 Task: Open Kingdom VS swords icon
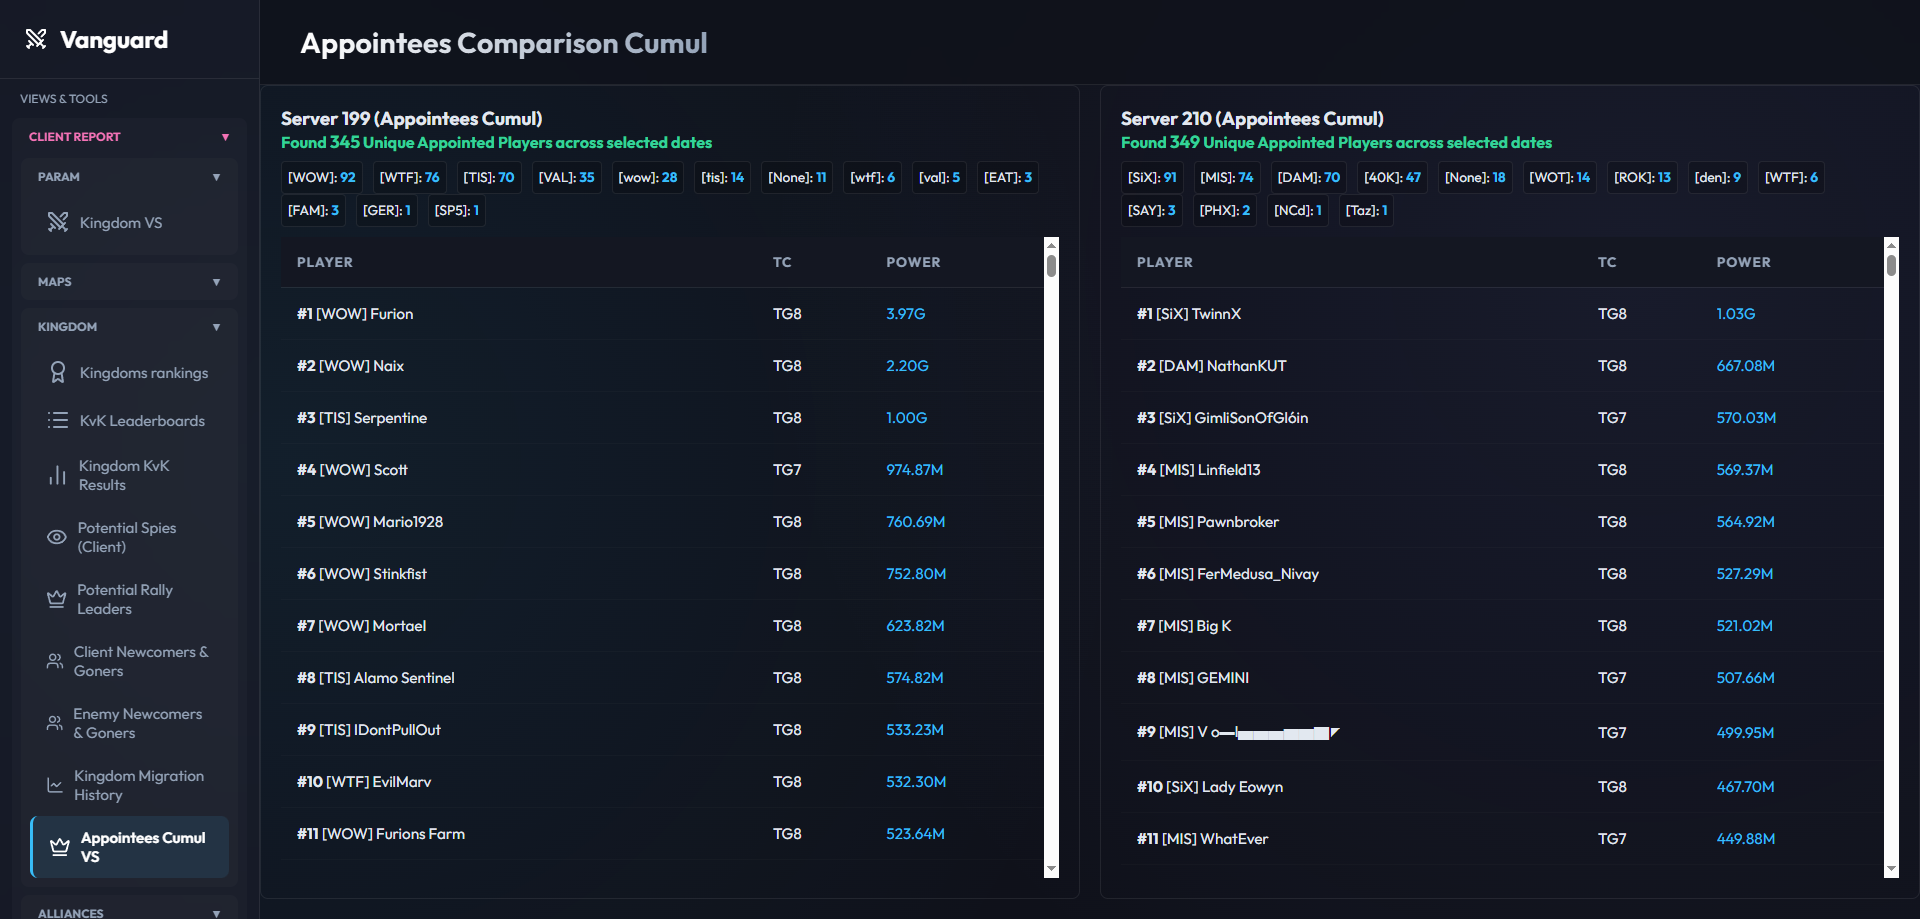coord(58,222)
